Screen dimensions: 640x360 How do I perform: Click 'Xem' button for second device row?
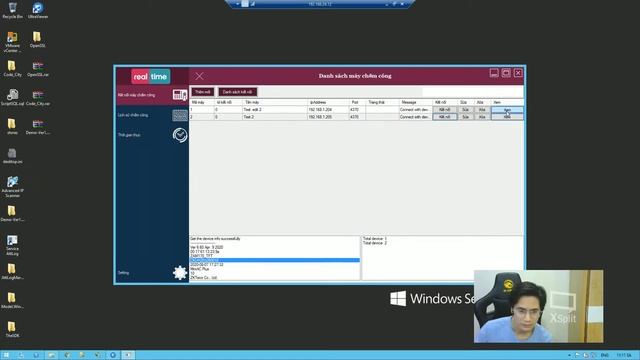point(507,117)
